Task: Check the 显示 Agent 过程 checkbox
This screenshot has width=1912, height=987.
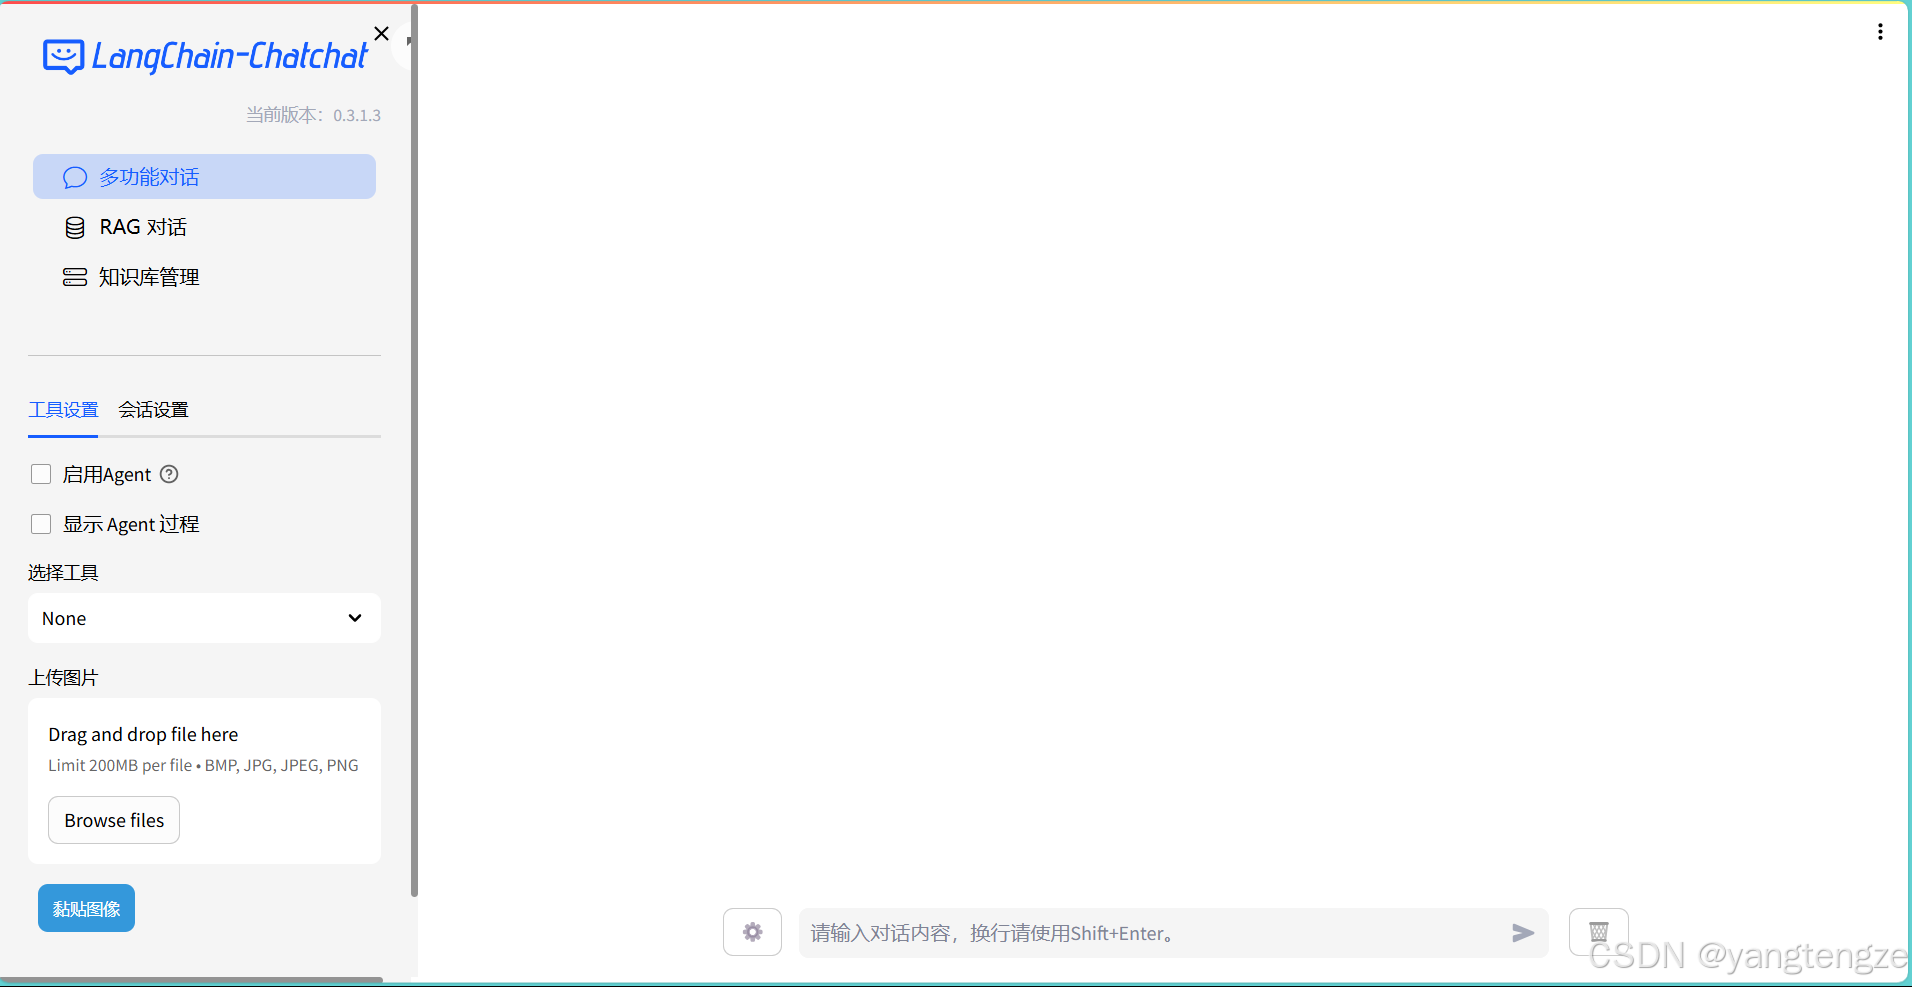Action: point(41,524)
